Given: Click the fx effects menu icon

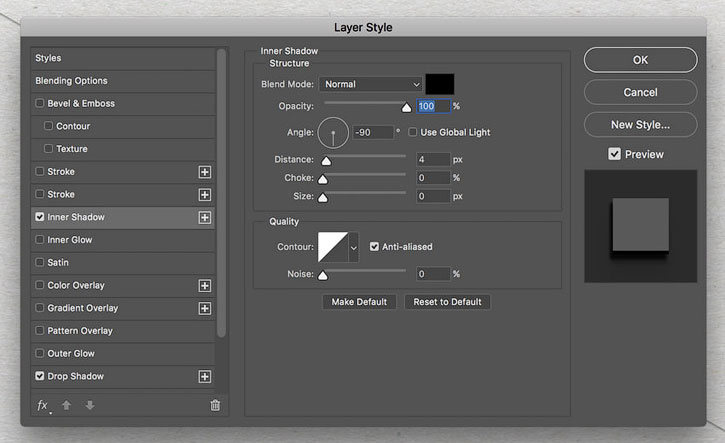Looking at the screenshot, I should click(x=43, y=406).
